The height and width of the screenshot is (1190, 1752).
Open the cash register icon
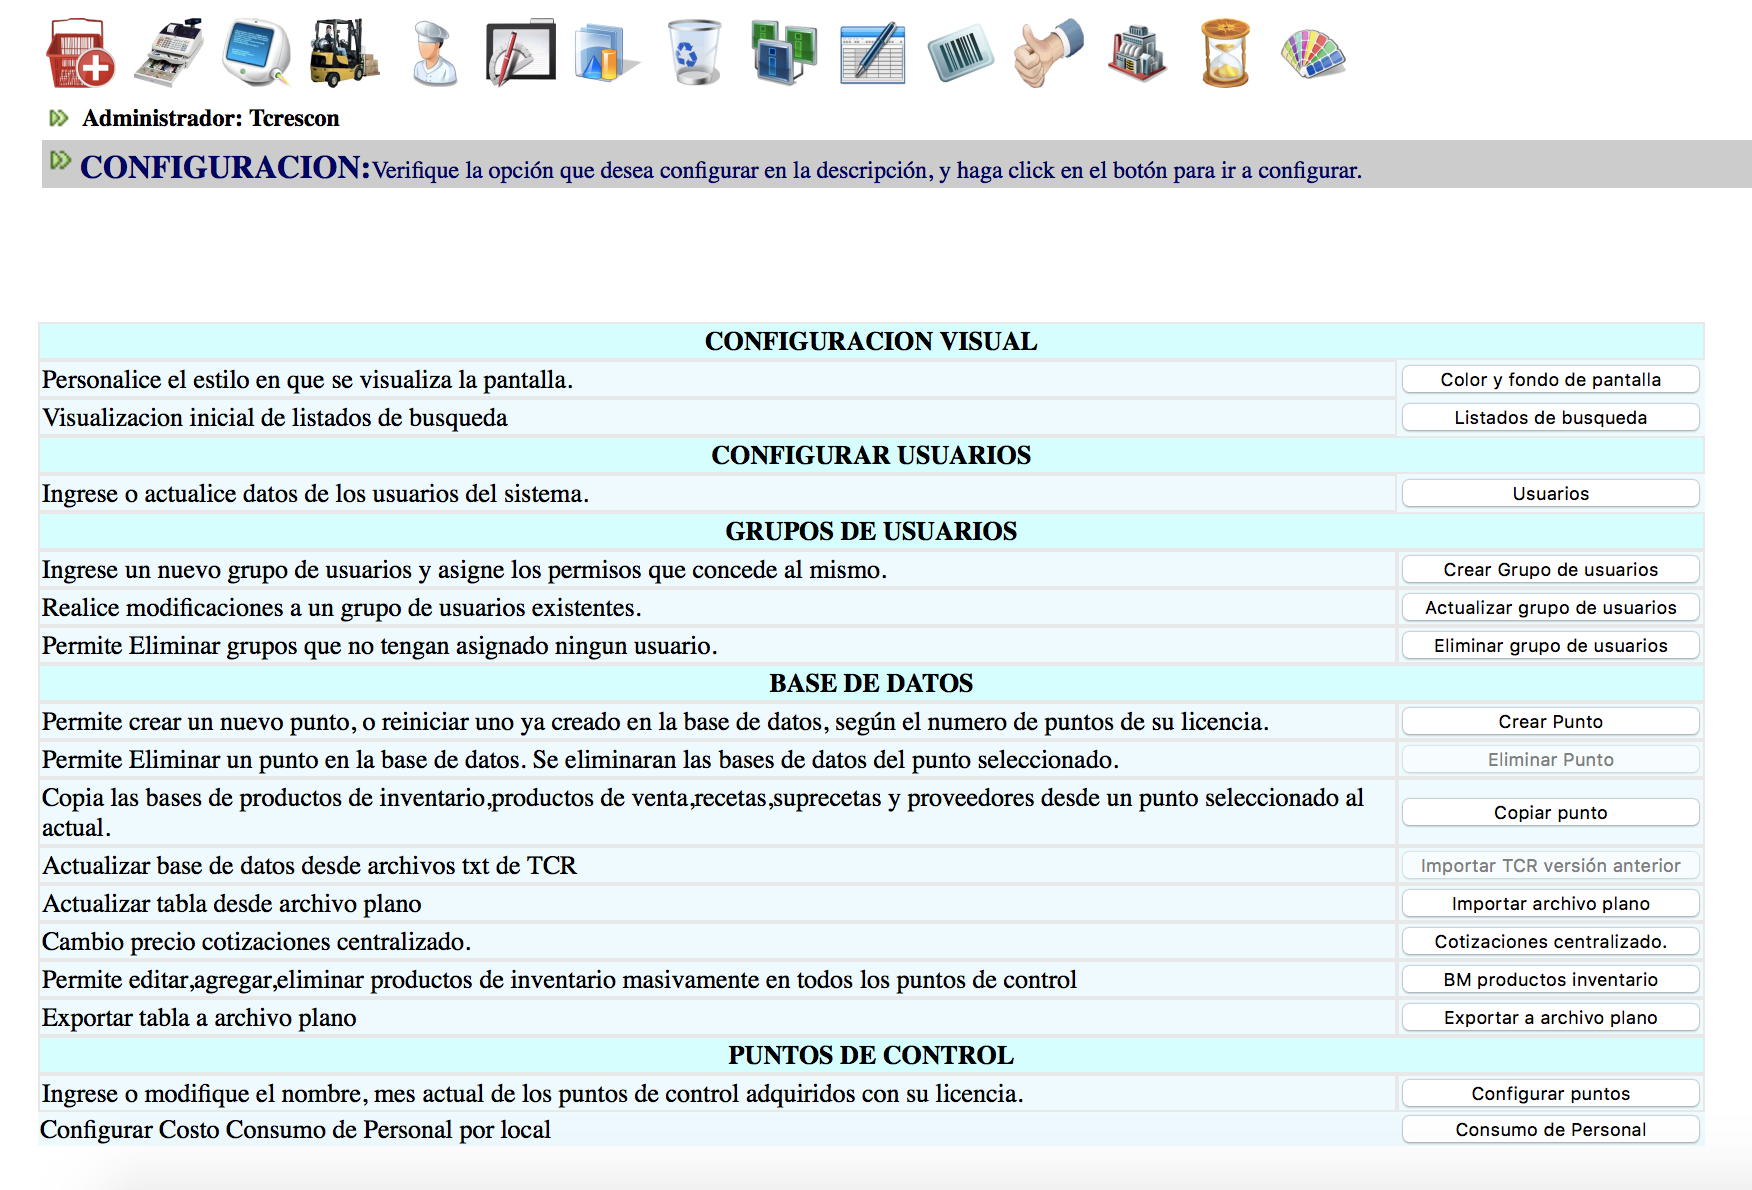pyautogui.click(x=169, y=53)
